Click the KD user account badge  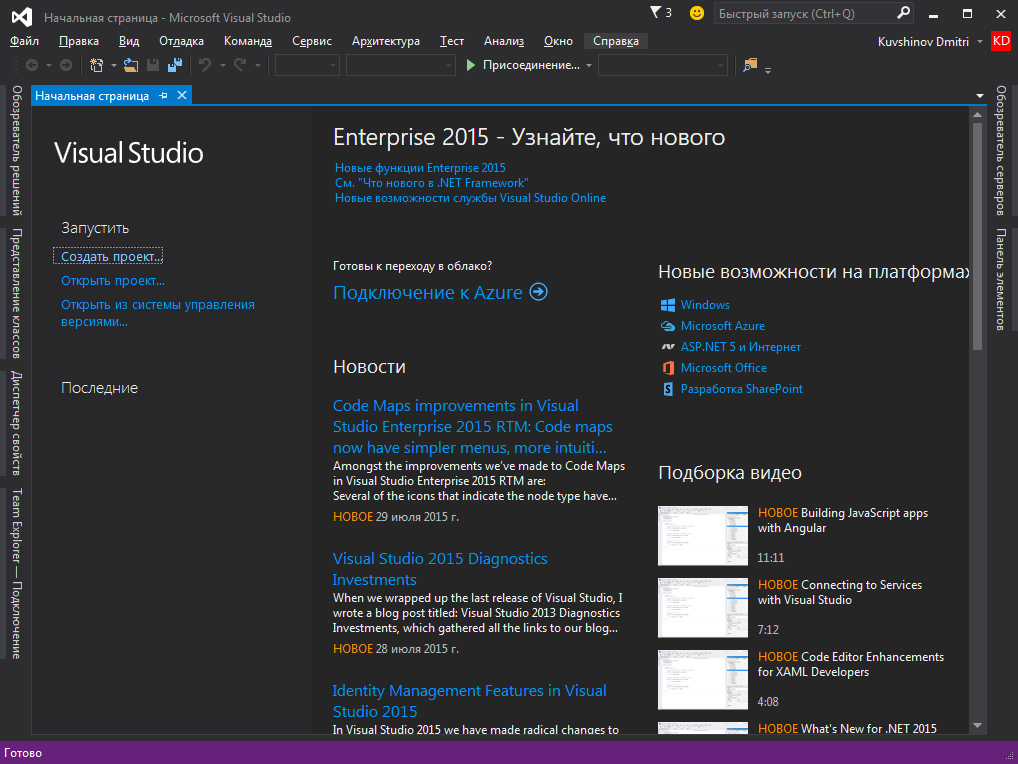(1001, 41)
